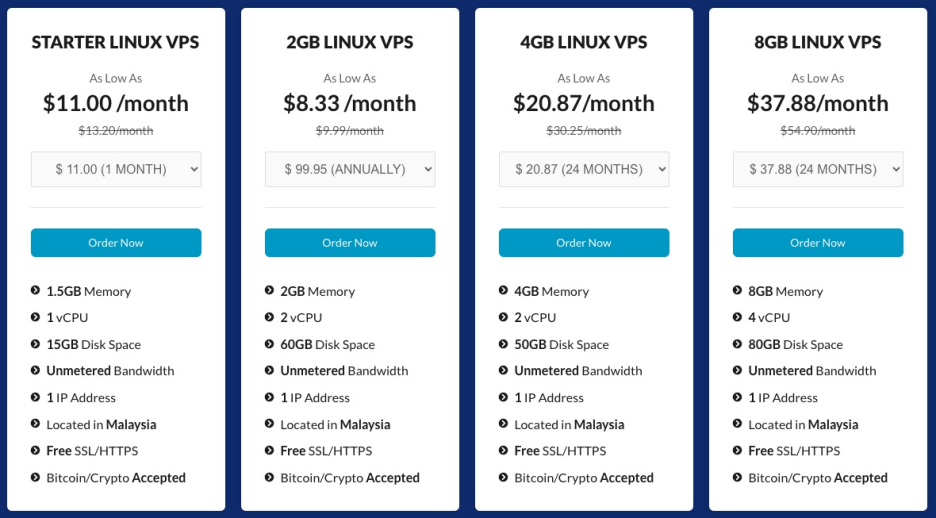Click bullet icon beside 1.5GB Memory
The image size is (936, 518).
point(35,291)
